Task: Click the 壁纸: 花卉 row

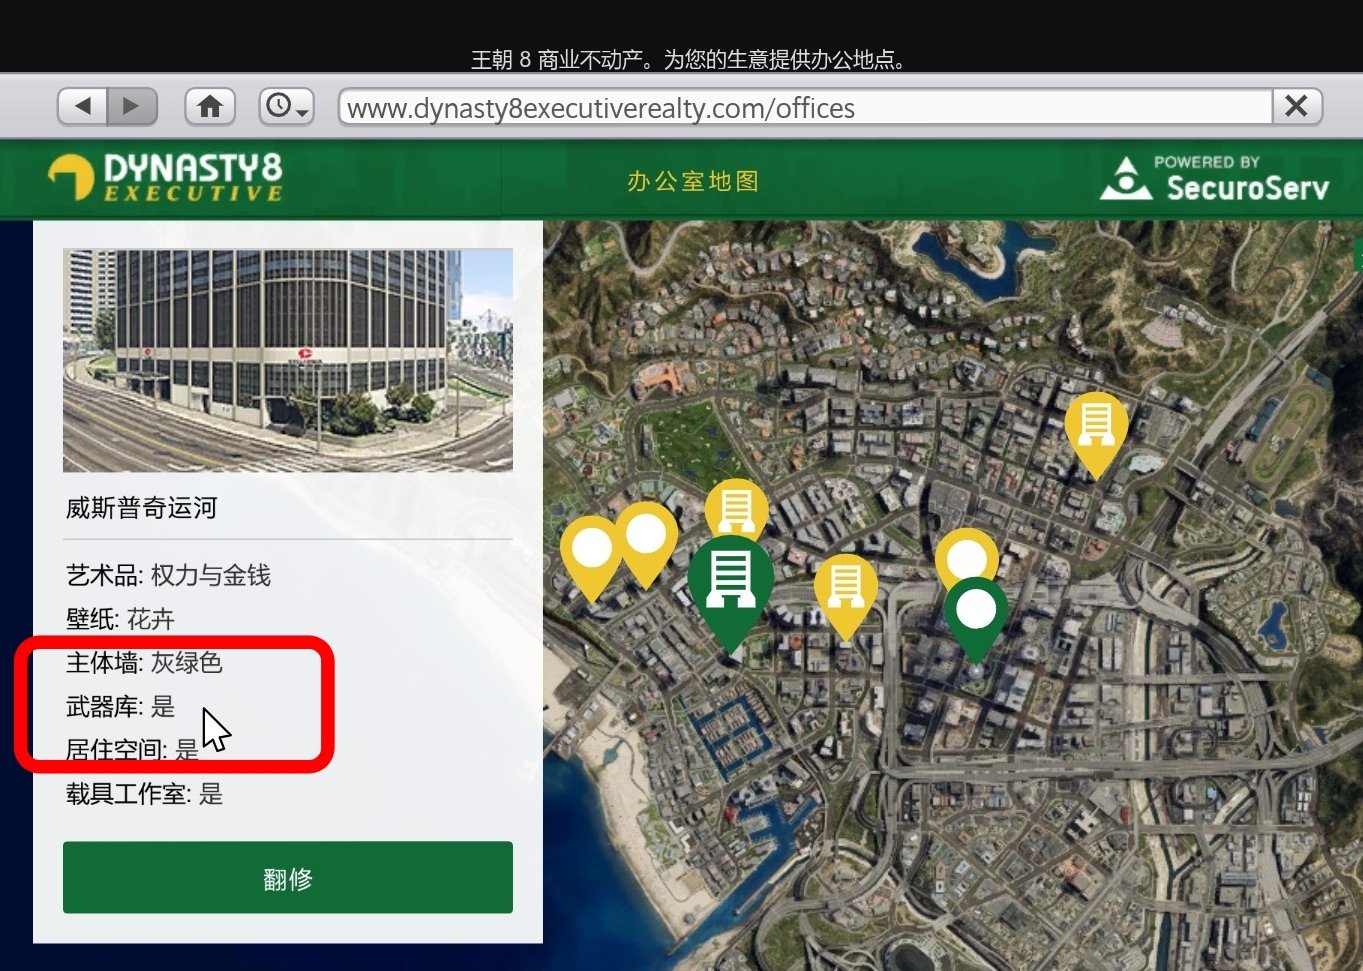Action: click(x=120, y=619)
